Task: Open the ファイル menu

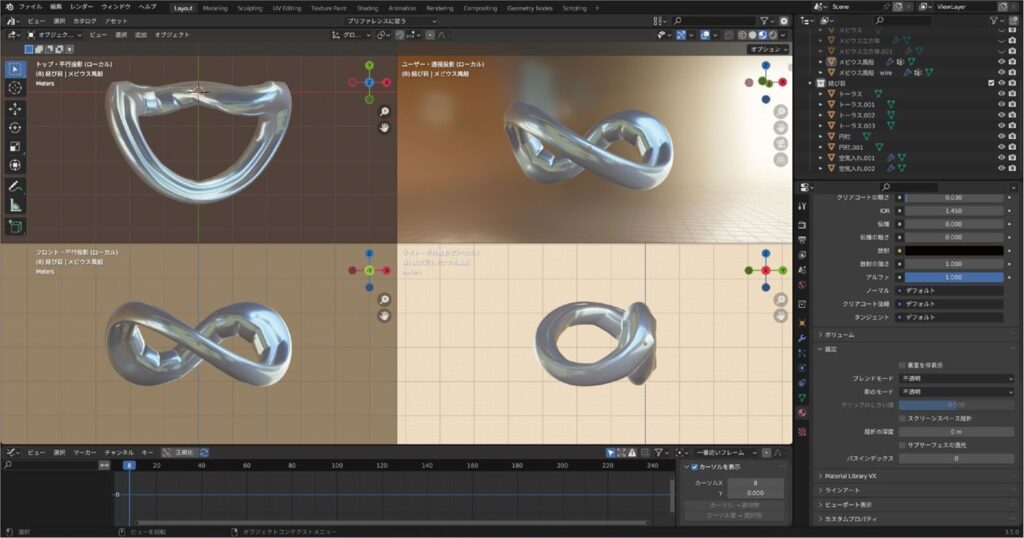Action: [x=30, y=7]
